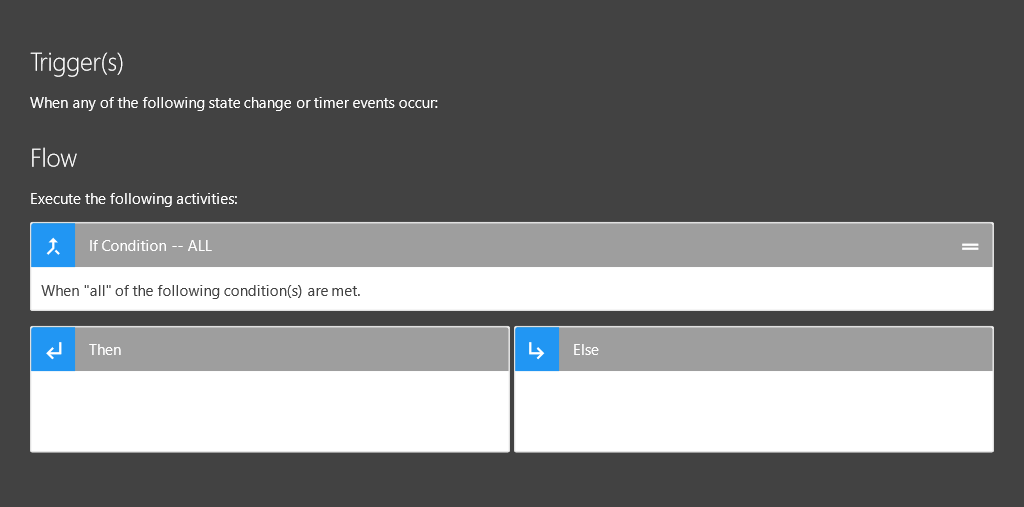Image resolution: width=1024 pixels, height=507 pixels.
Task: Select the "If Condition -- ALL" header label
Action: [x=150, y=246]
